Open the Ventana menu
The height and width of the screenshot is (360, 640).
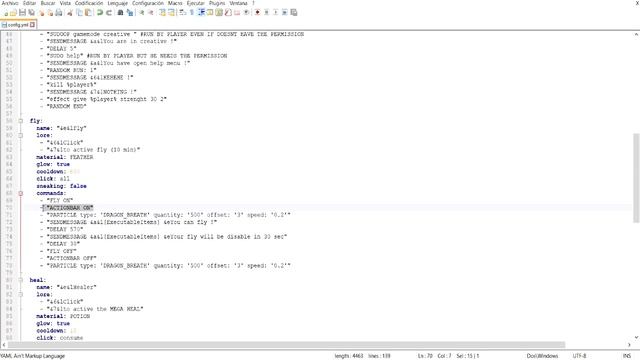(238, 3)
